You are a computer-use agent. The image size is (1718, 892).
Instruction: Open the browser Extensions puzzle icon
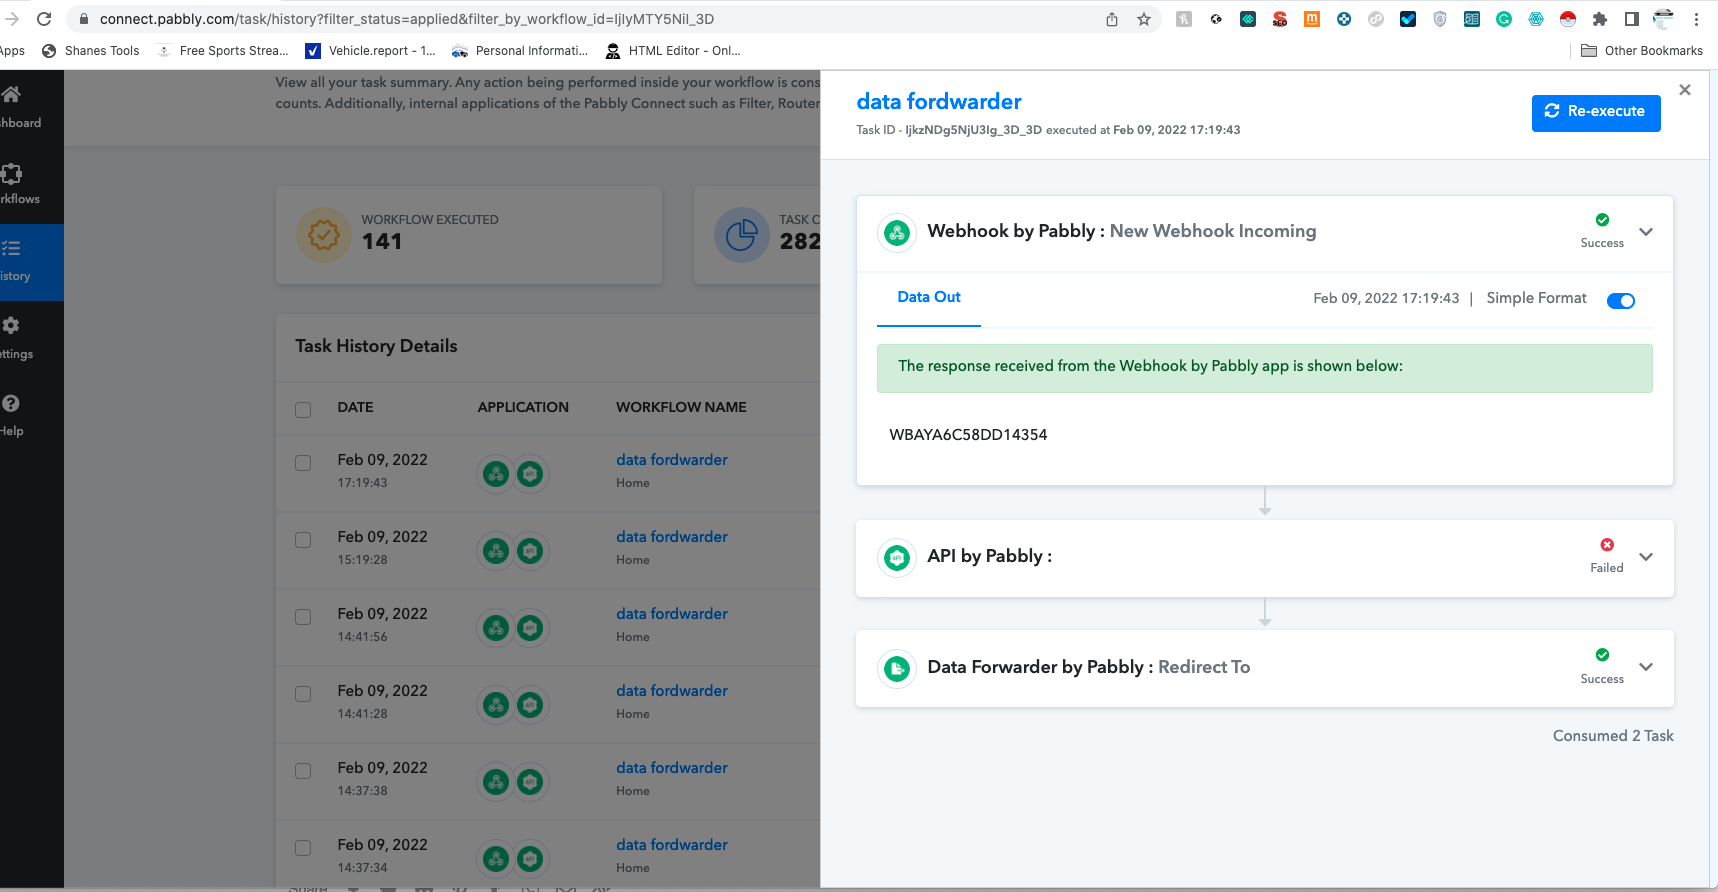(x=1600, y=19)
